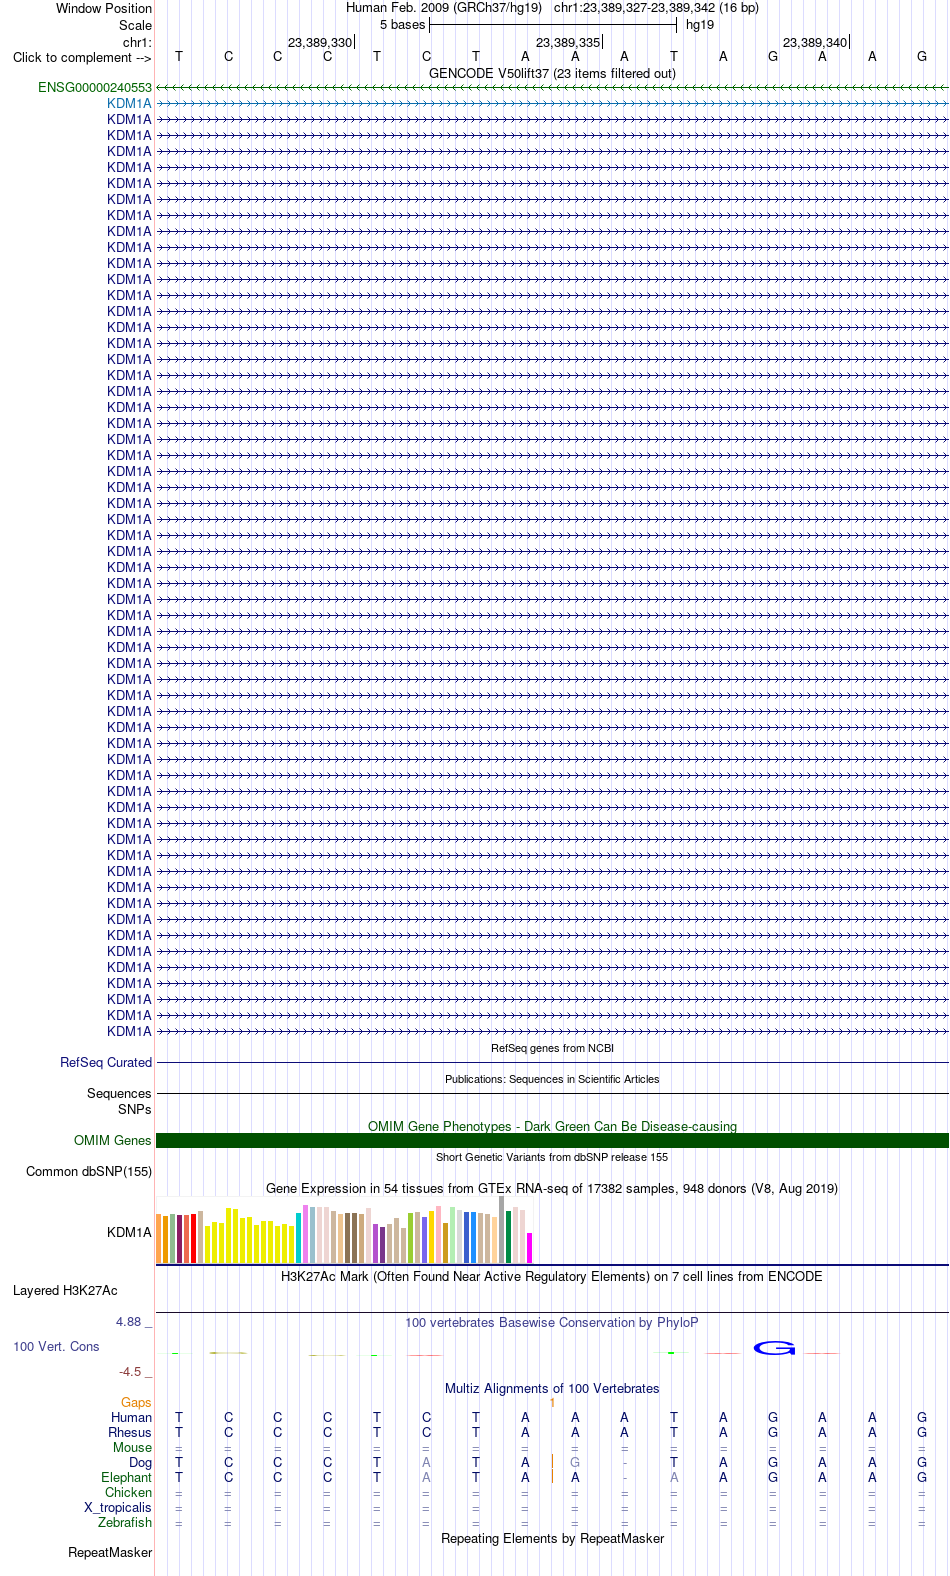950x1576 pixels.
Task: Click the X_tropicalis alignment row label
Action: coord(118,1507)
